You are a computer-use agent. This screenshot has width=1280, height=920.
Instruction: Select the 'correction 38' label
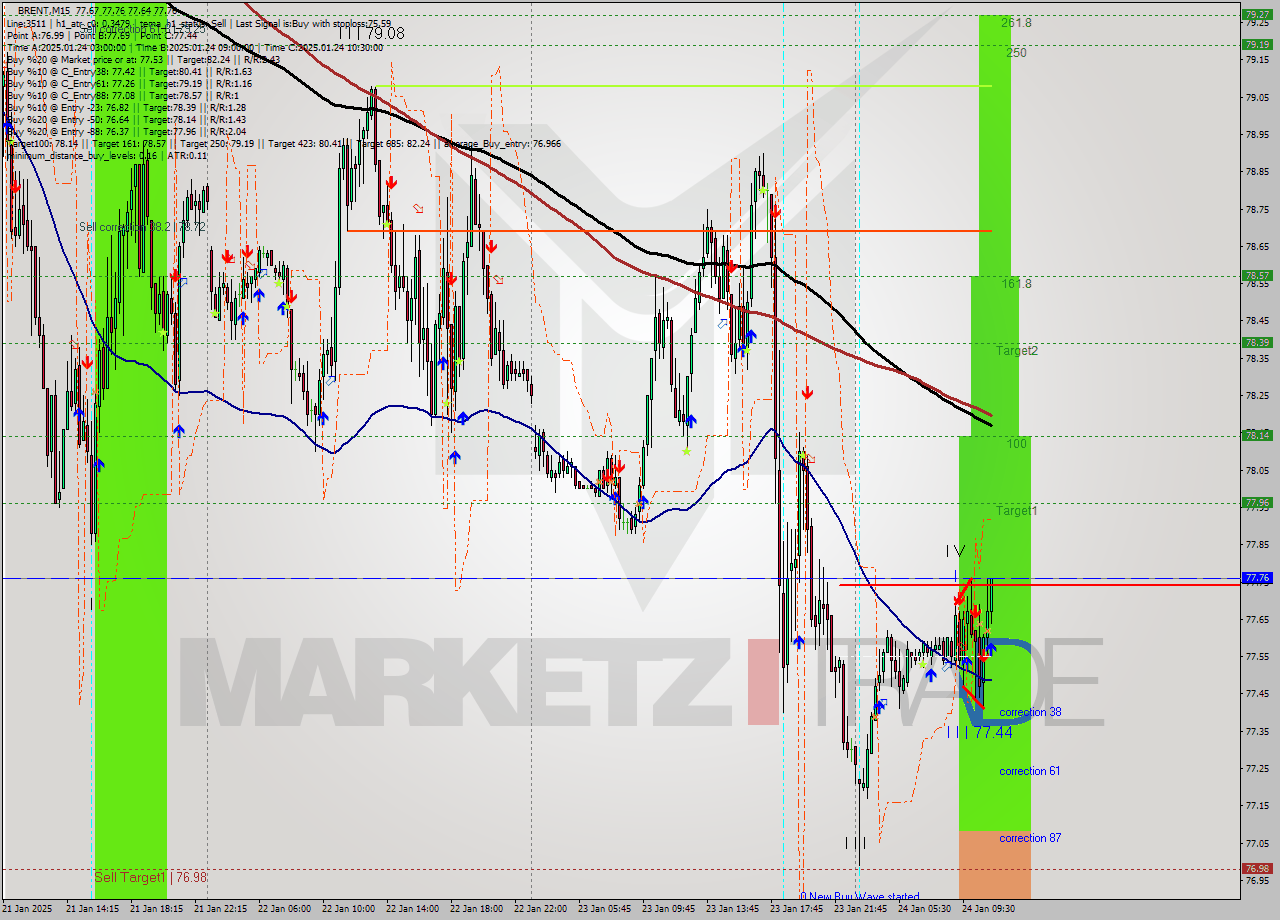coord(1030,713)
